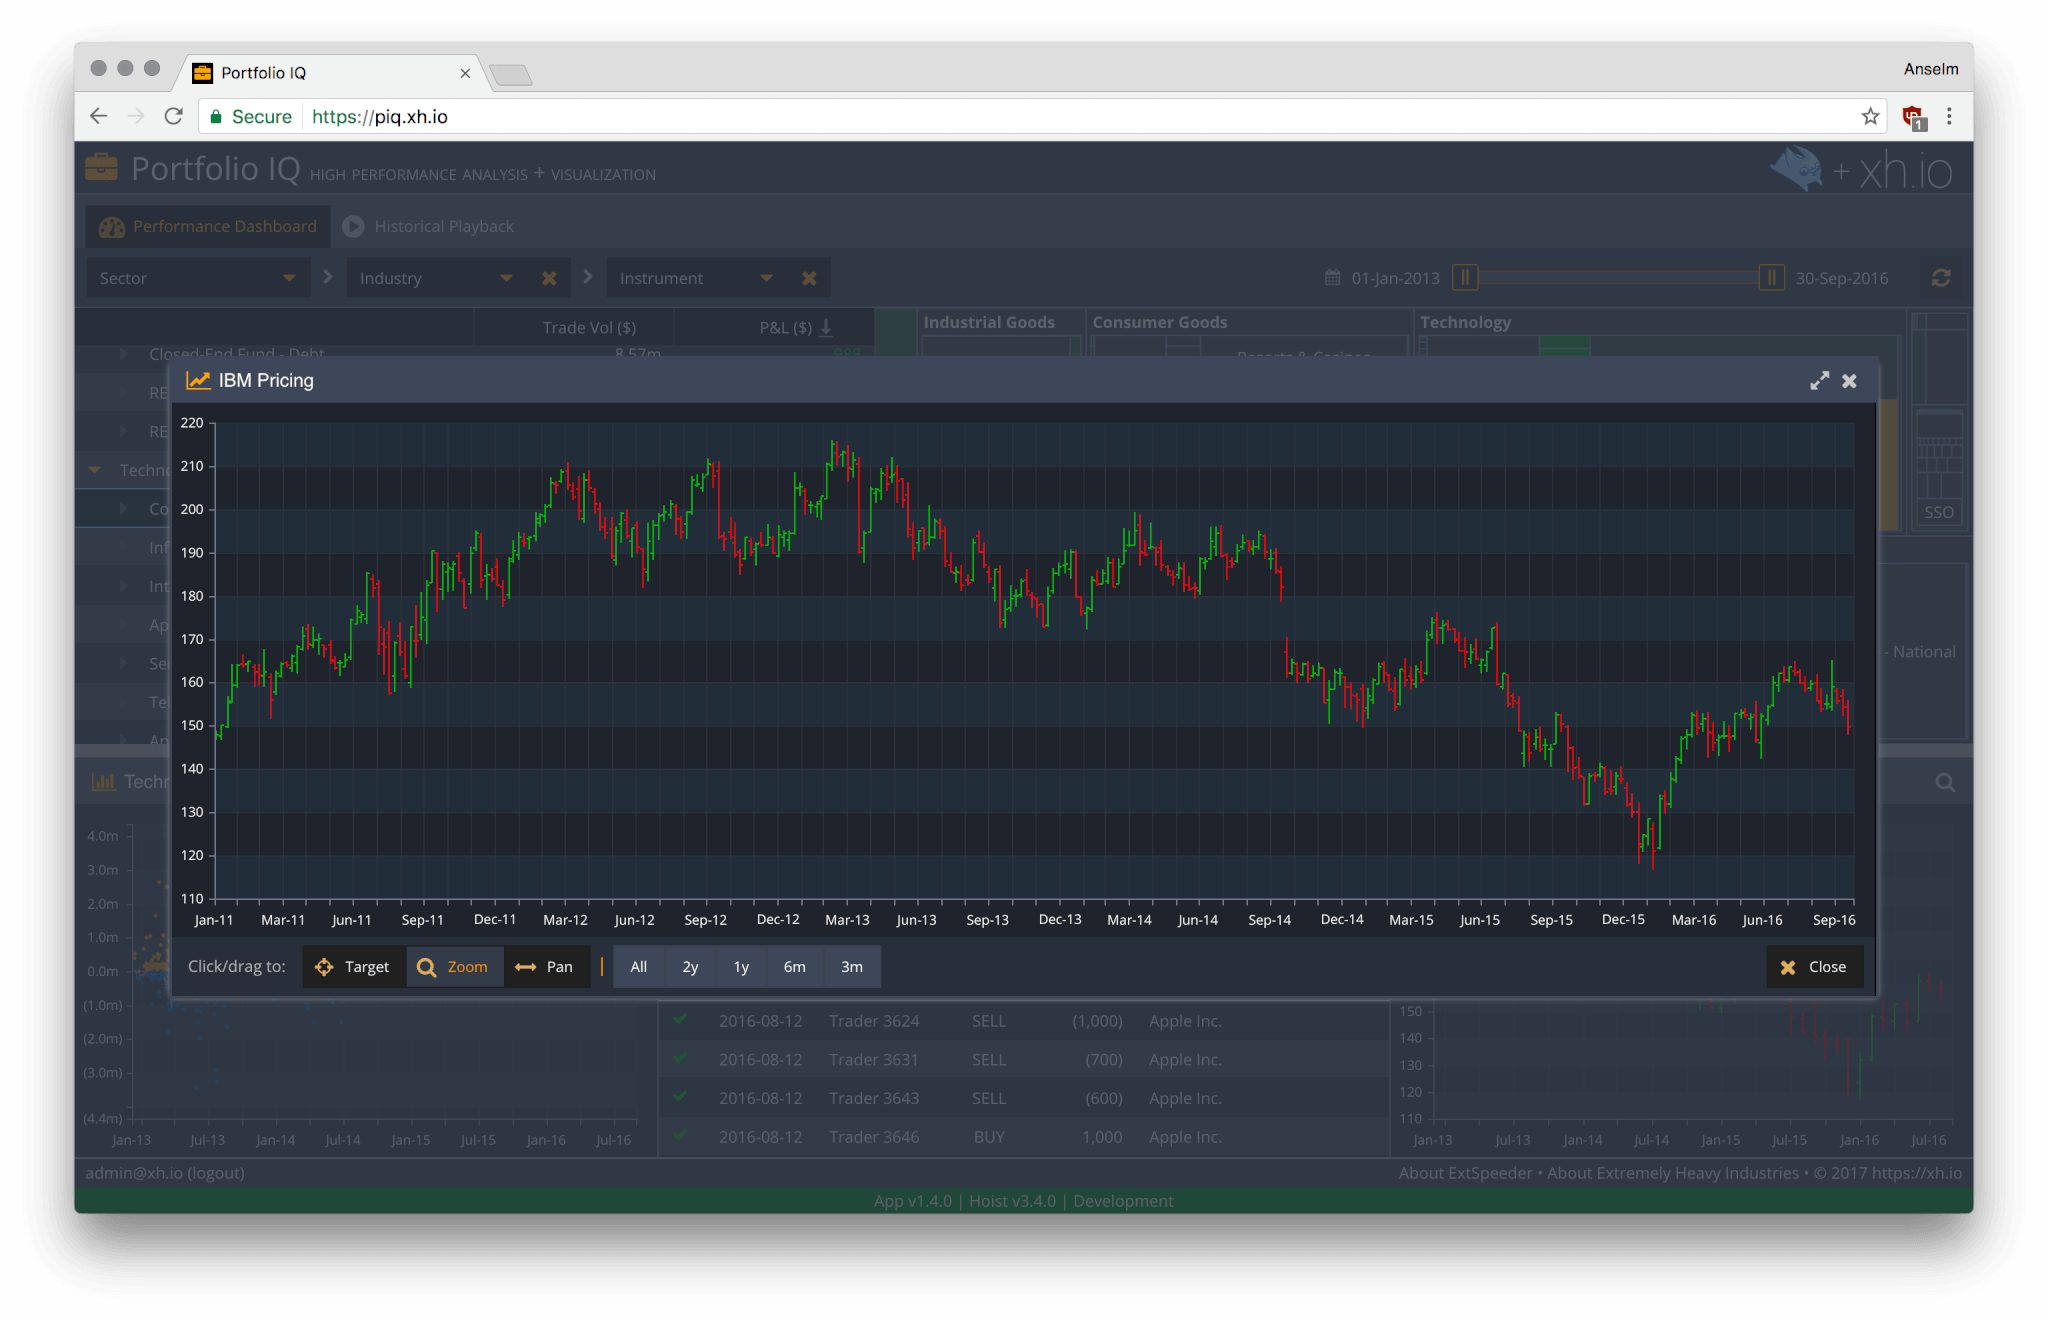Click the Technology treemap header

1465,322
